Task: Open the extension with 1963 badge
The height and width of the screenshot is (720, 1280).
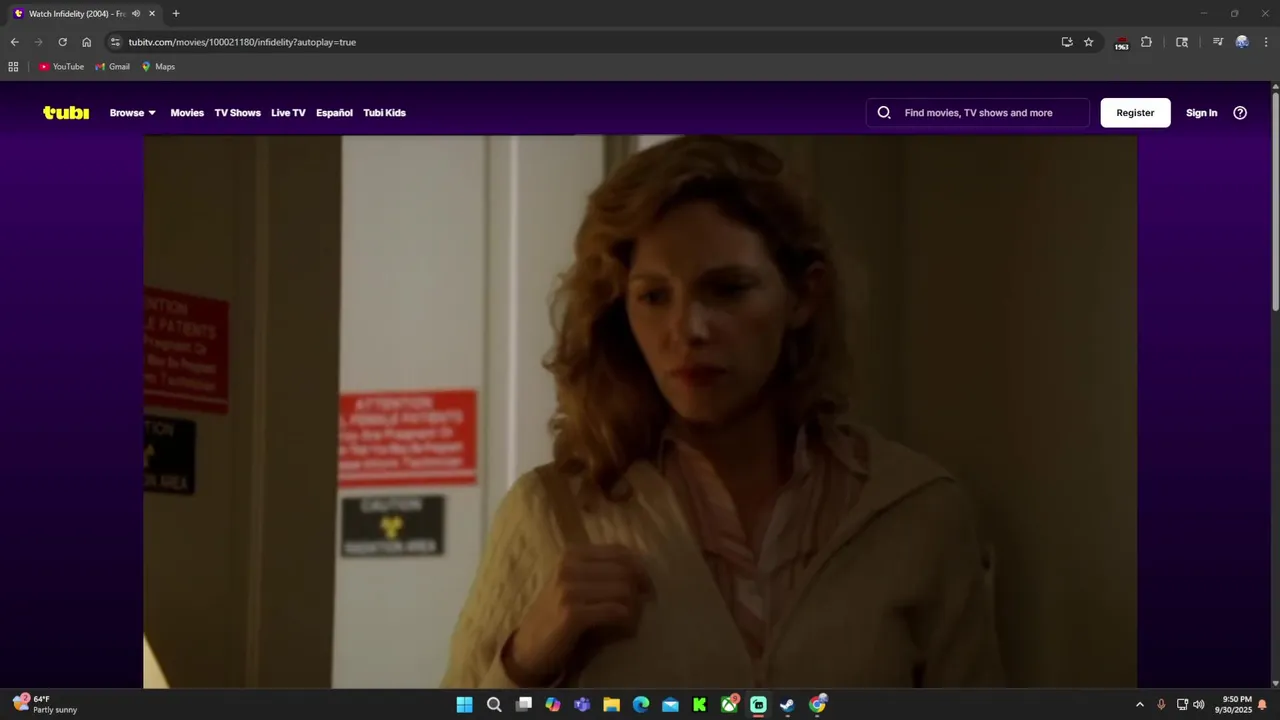Action: point(1121,43)
